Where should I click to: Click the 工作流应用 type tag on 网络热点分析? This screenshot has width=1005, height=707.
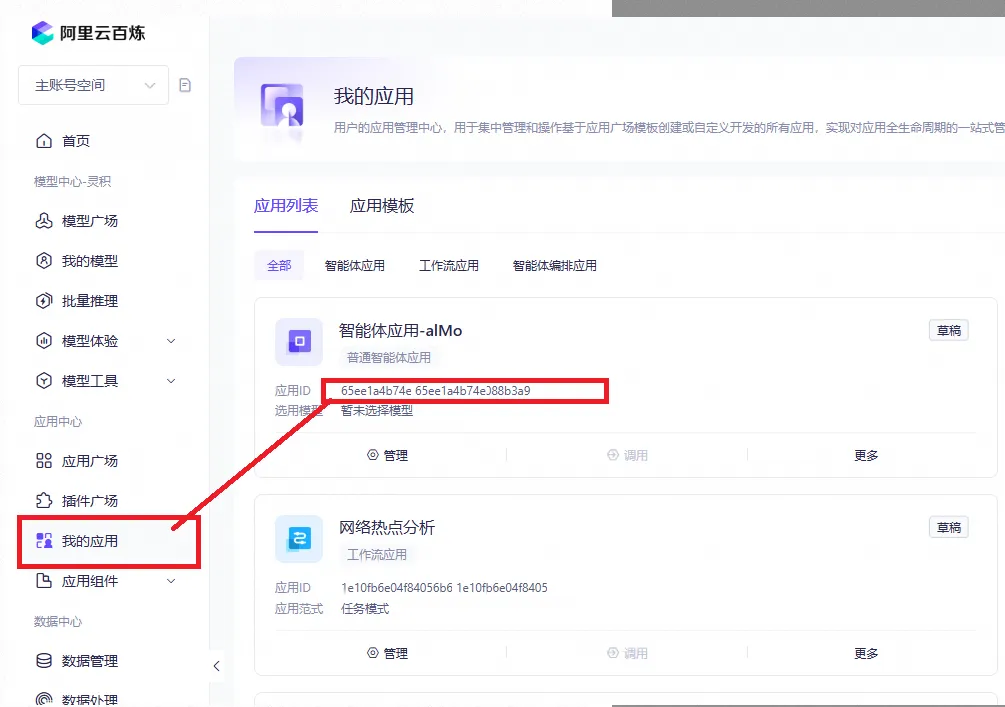pos(377,555)
